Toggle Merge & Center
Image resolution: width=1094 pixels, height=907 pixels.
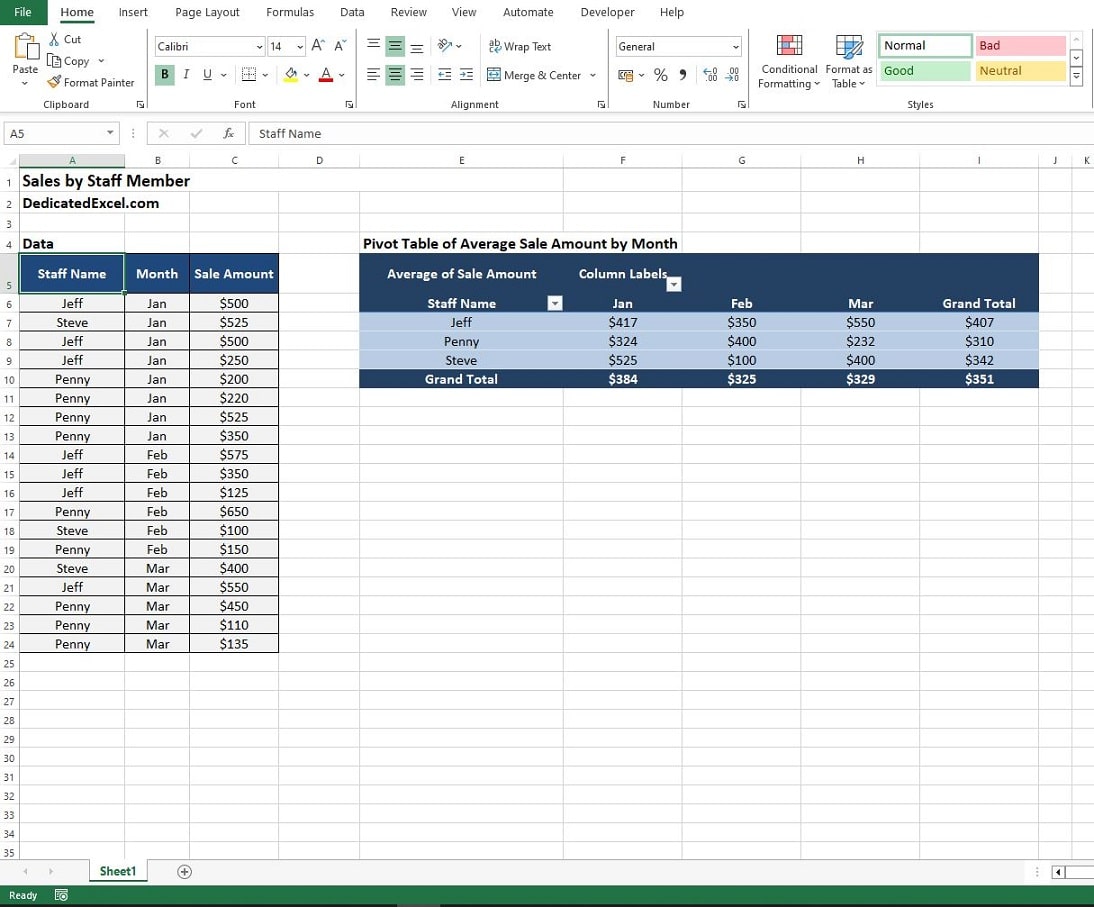coord(535,75)
